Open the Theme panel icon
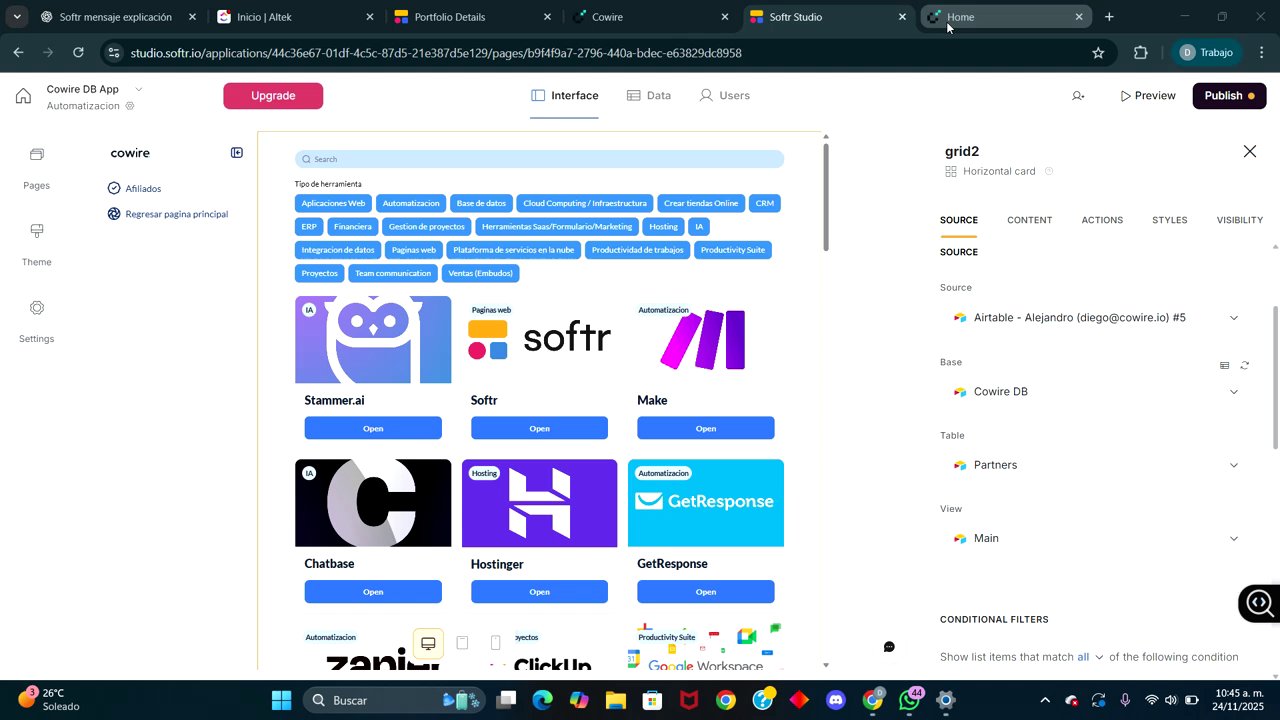Image resolution: width=1280 pixels, height=720 pixels. pos(37,231)
